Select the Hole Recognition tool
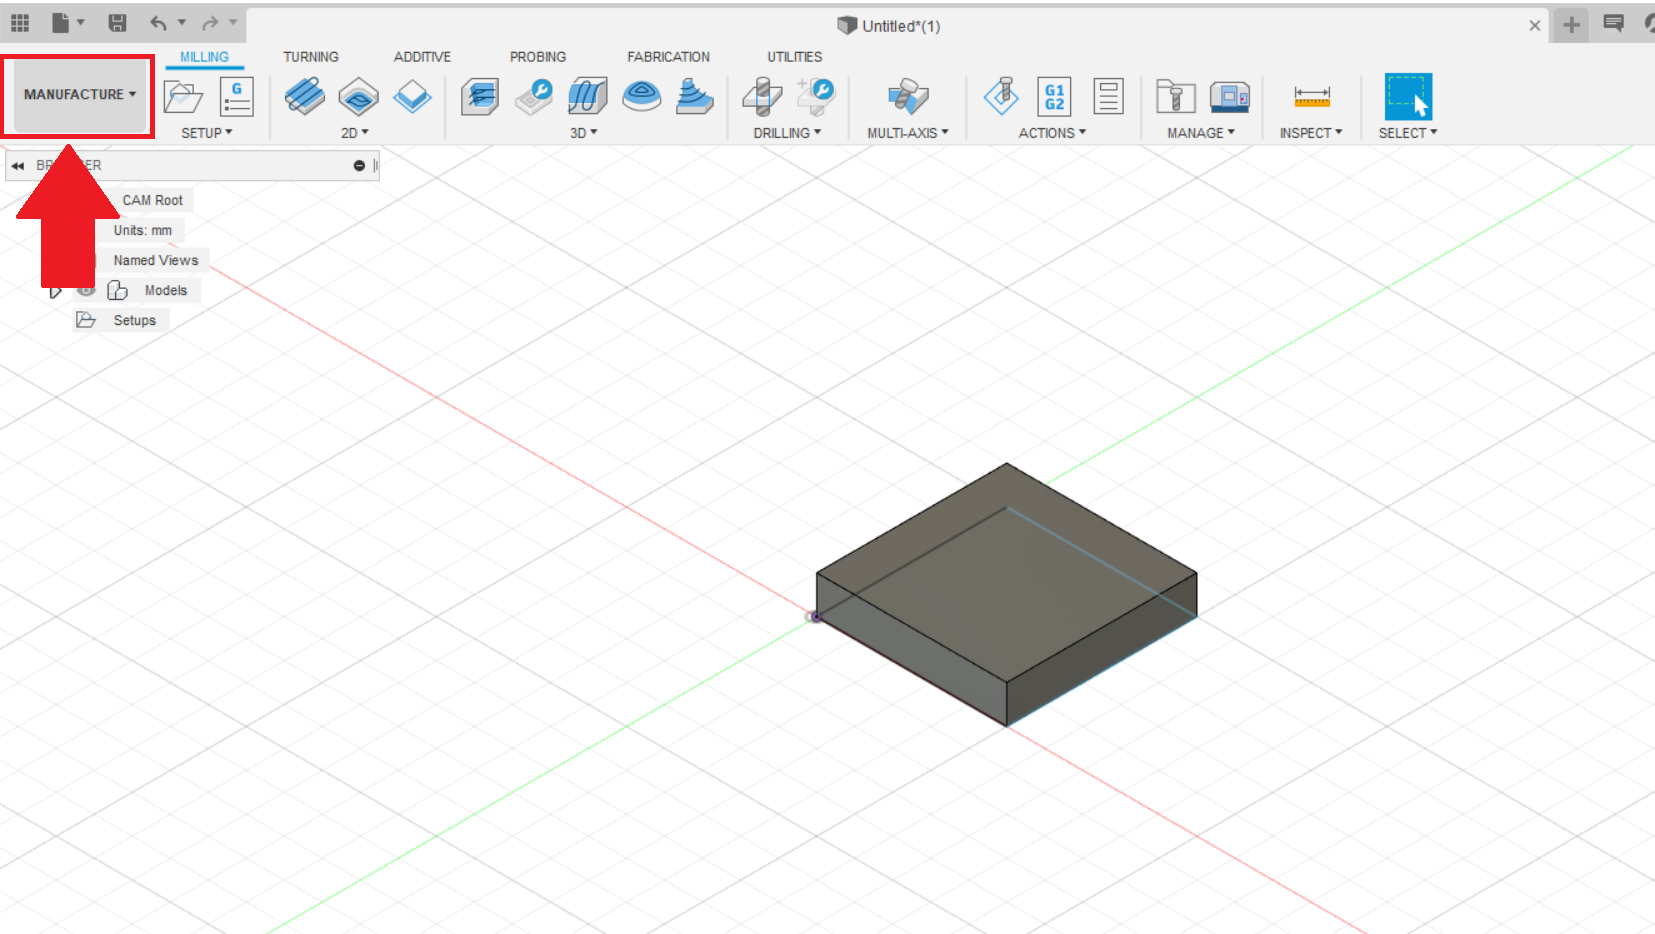 point(816,97)
